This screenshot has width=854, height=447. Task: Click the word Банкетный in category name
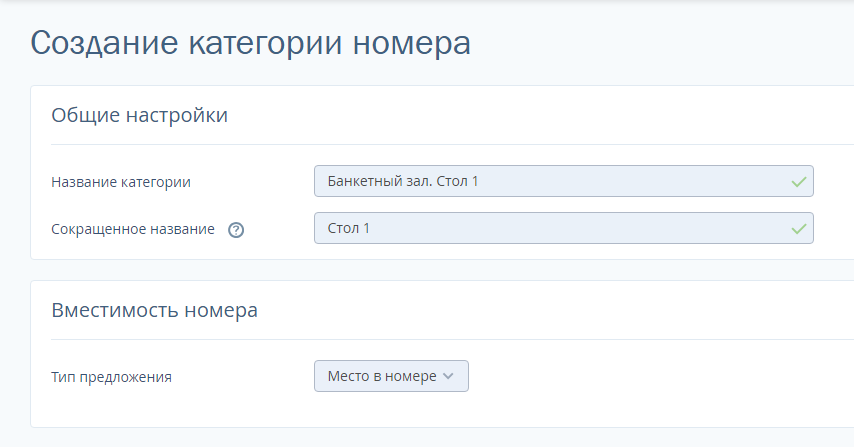point(360,182)
